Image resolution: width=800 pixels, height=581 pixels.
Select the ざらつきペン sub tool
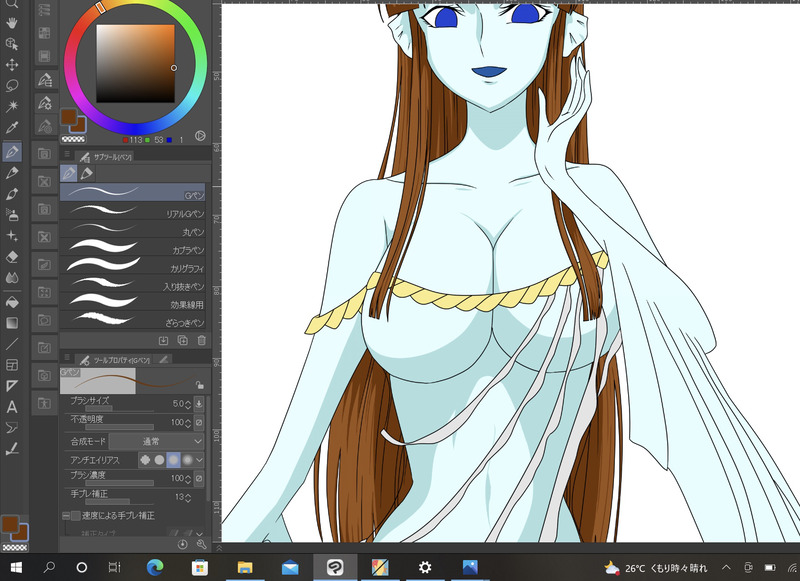click(x=133, y=320)
